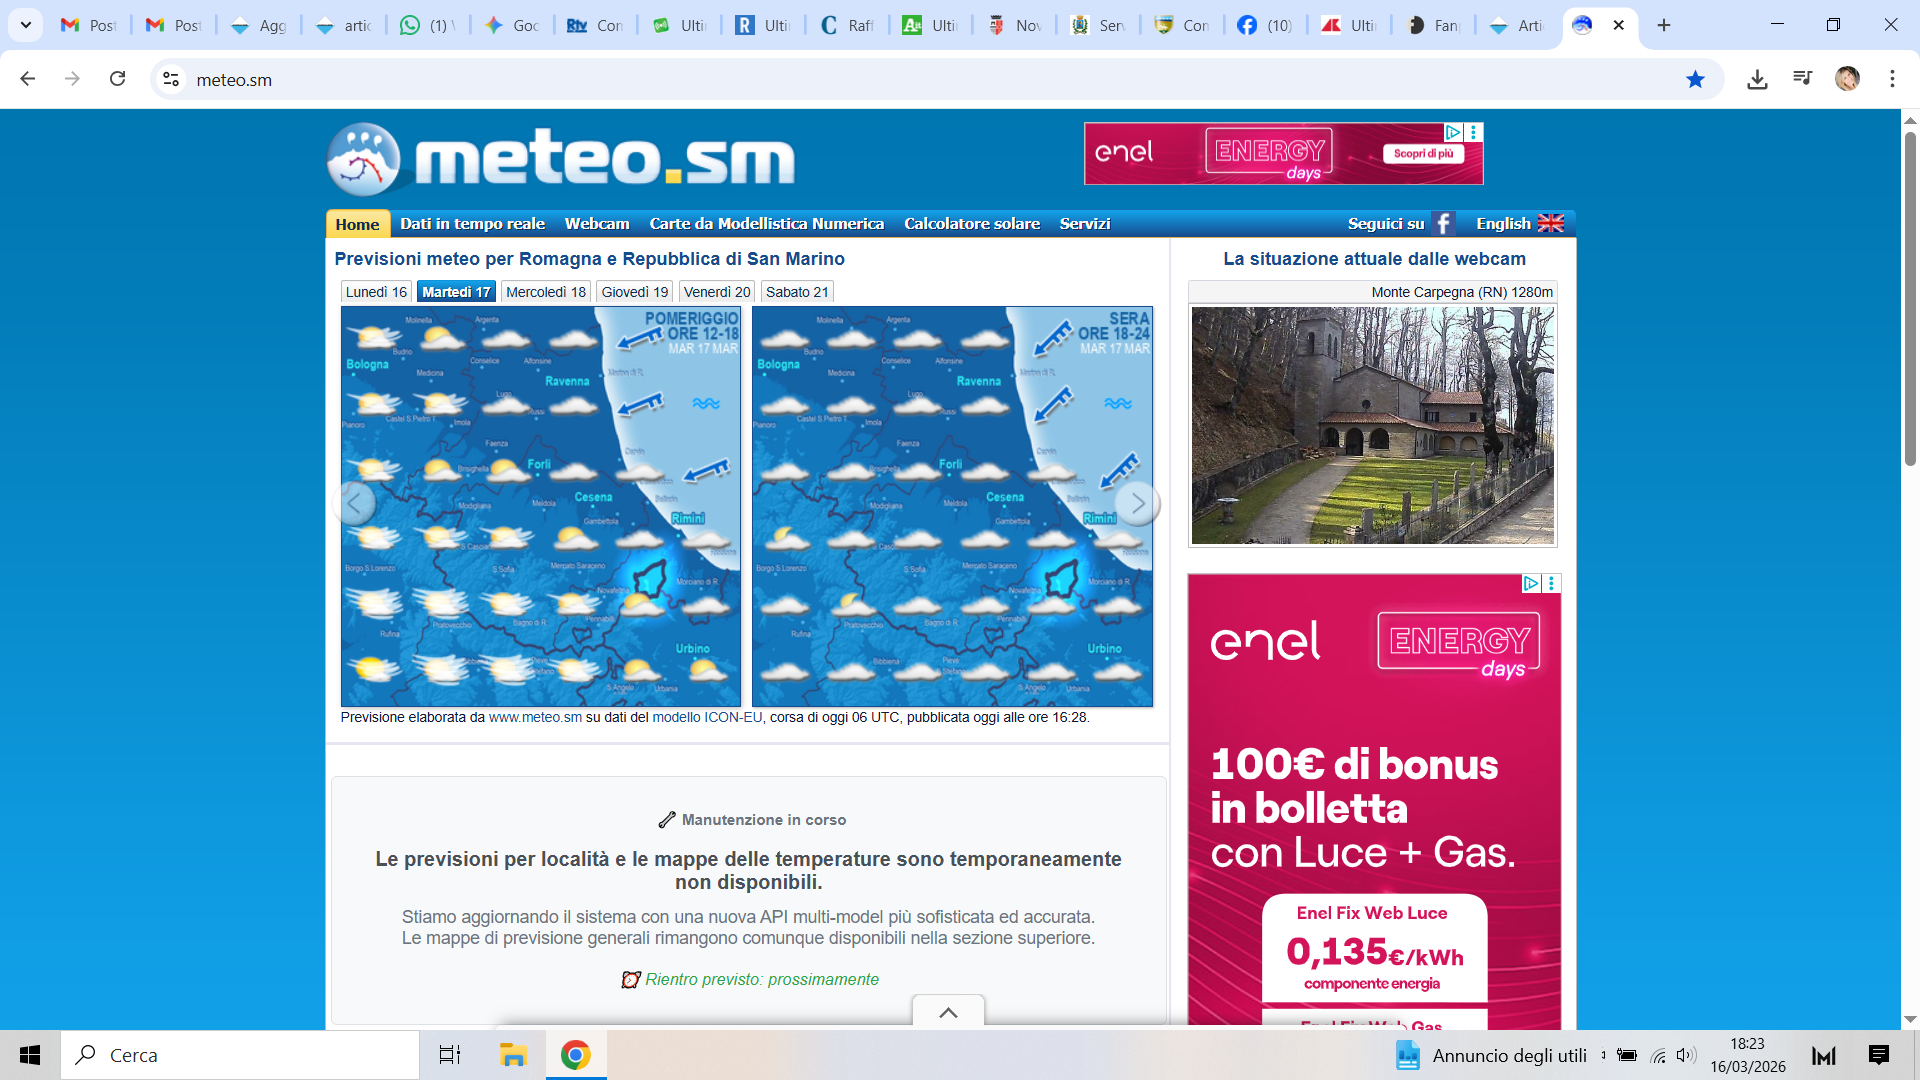Viewport: 1920px width, 1080px height.
Task: Switch language via the English flag icon
Action: (1550, 224)
